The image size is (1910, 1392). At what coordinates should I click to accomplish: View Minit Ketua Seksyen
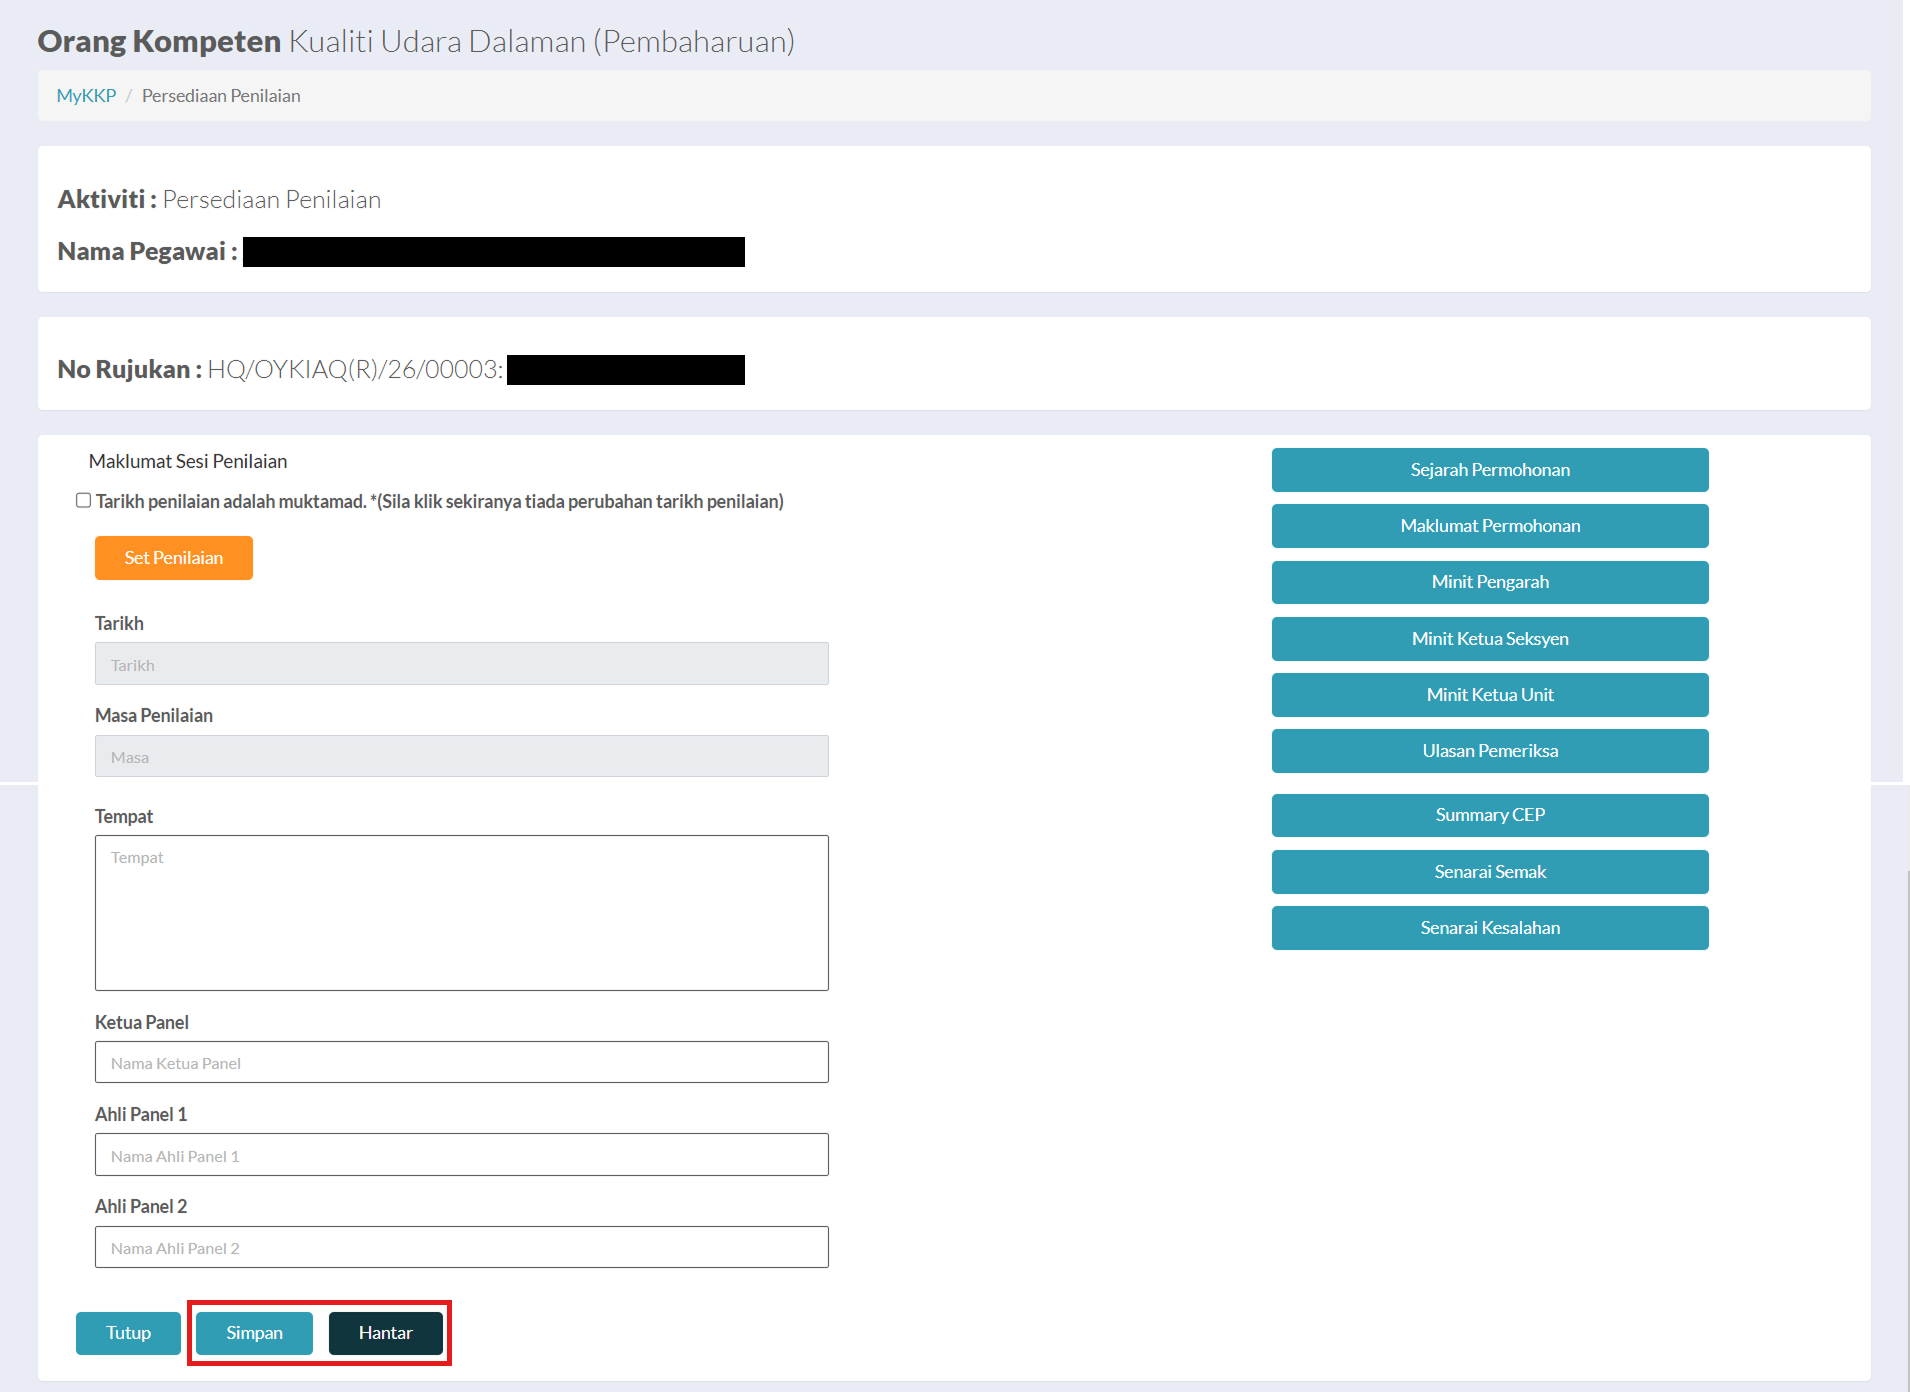pyautogui.click(x=1490, y=639)
